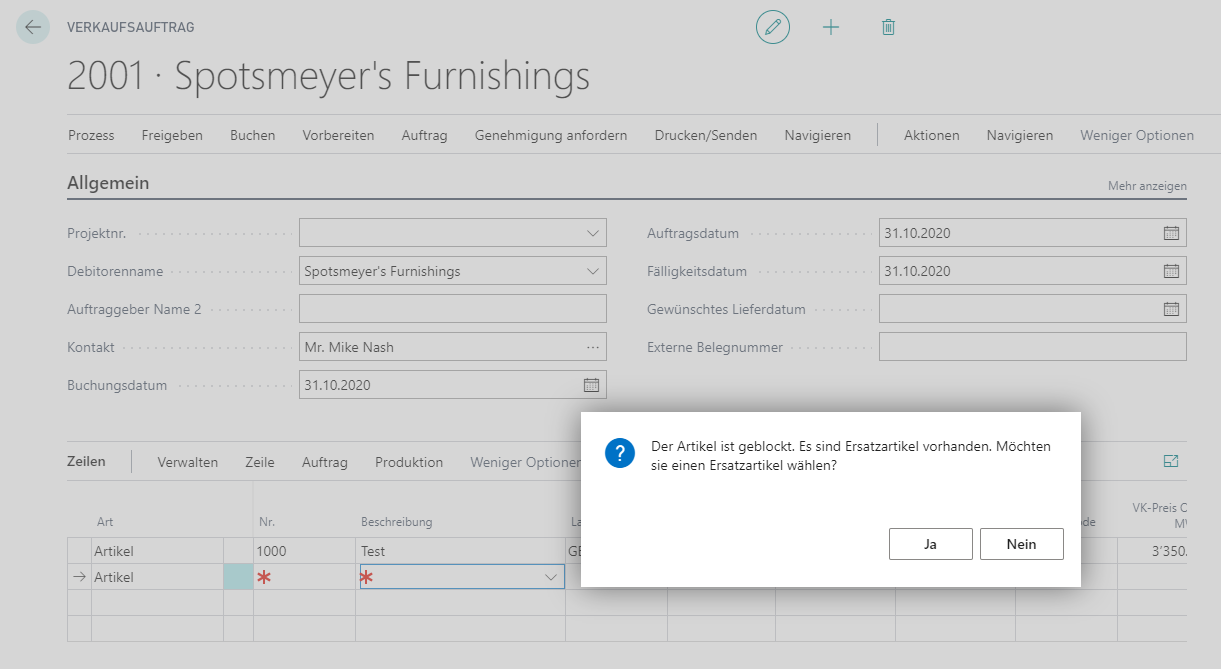Click the Beschreibung column header
The height and width of the screenshot is (669, 1221).
397,522
